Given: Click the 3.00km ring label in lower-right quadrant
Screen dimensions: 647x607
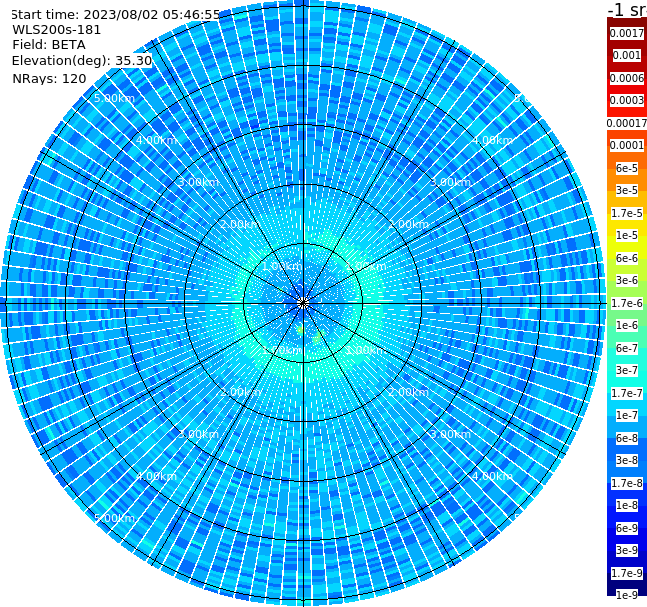Looking at the screenshot, I should coord(450,434).
